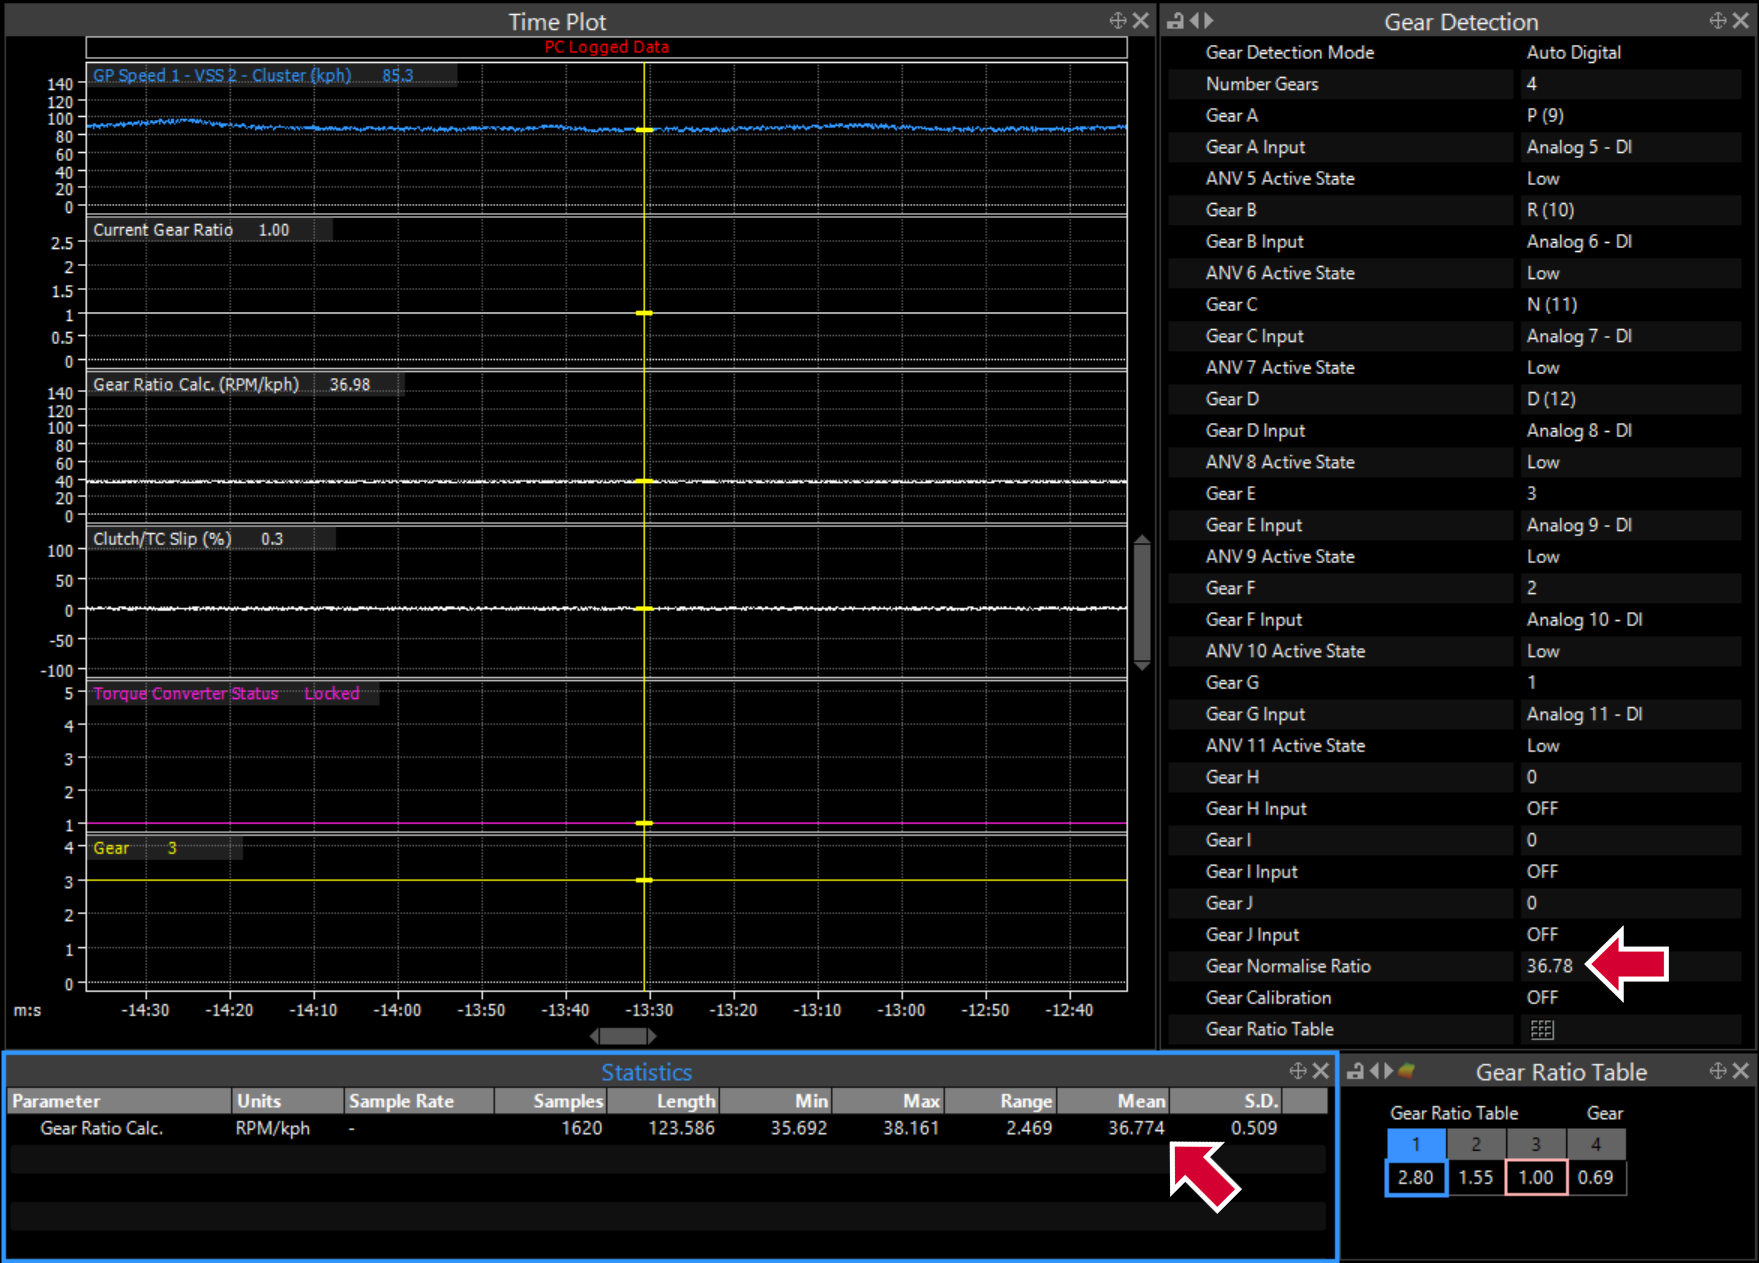The width and height of the screenshot is (1759, 1263).
Task: Open the Gear Detection Mode dropdown
Action: 1573,53
